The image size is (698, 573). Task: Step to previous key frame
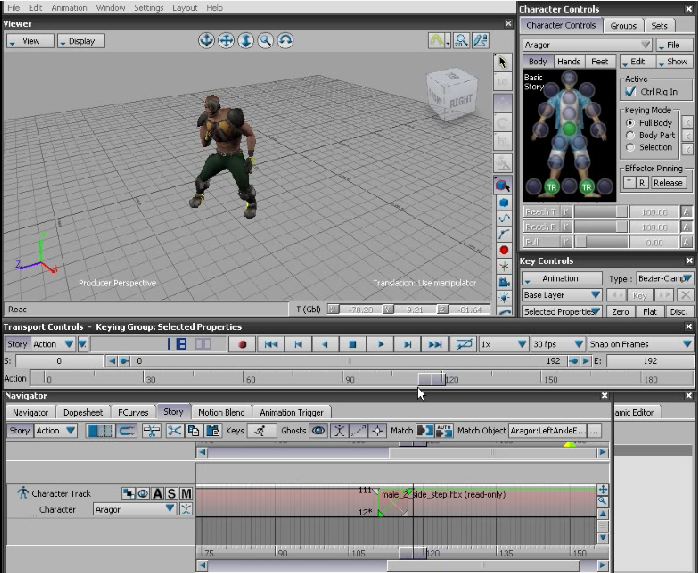pyautogui.click(x=298, y=345)
